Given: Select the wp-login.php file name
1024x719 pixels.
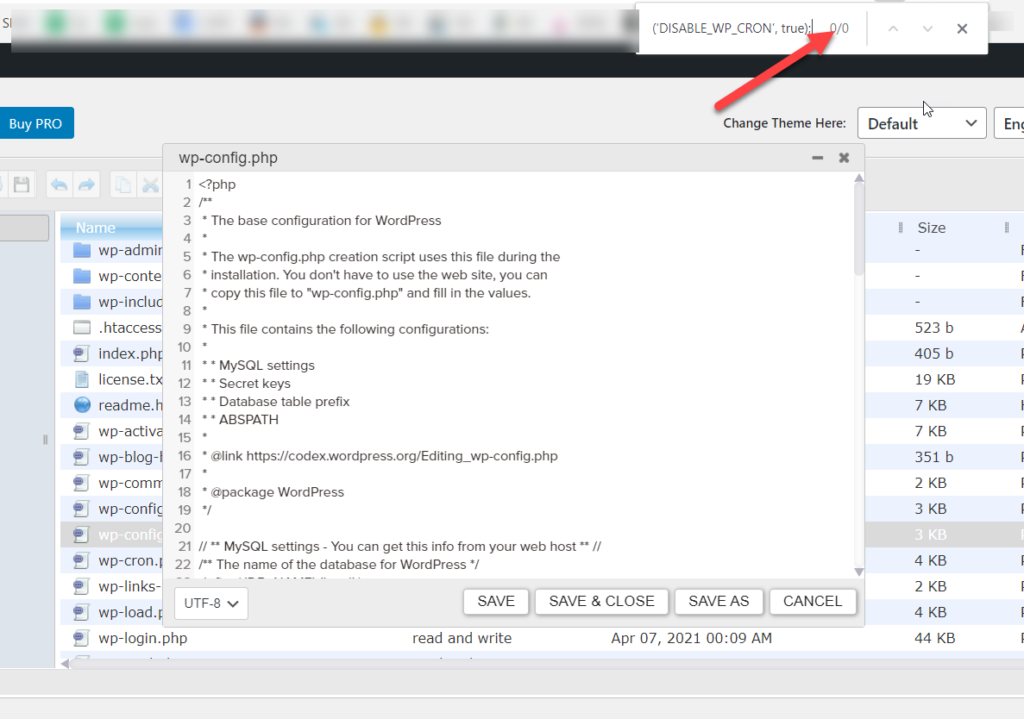Looking at the screenshot, I should coord(142,638).
